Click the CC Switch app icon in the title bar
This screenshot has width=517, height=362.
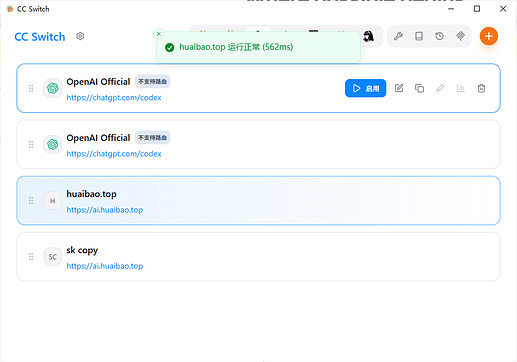click(x=10, y=9)
